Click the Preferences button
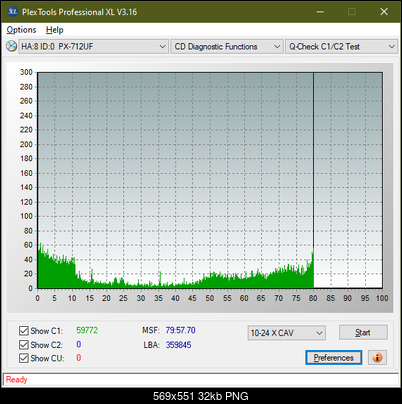Screen dimensions: 402x404 coord(334,358)
